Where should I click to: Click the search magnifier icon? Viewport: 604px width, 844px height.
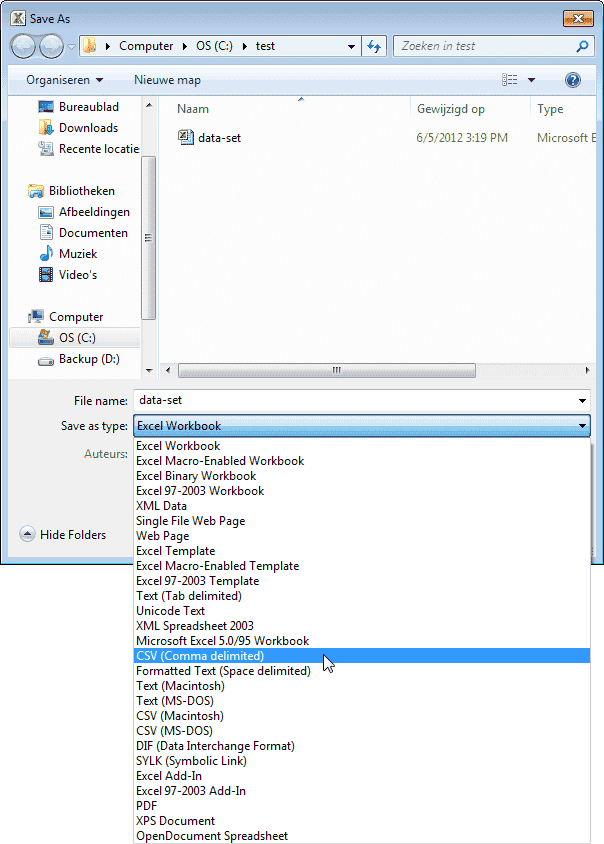click(x=582, y=46)
